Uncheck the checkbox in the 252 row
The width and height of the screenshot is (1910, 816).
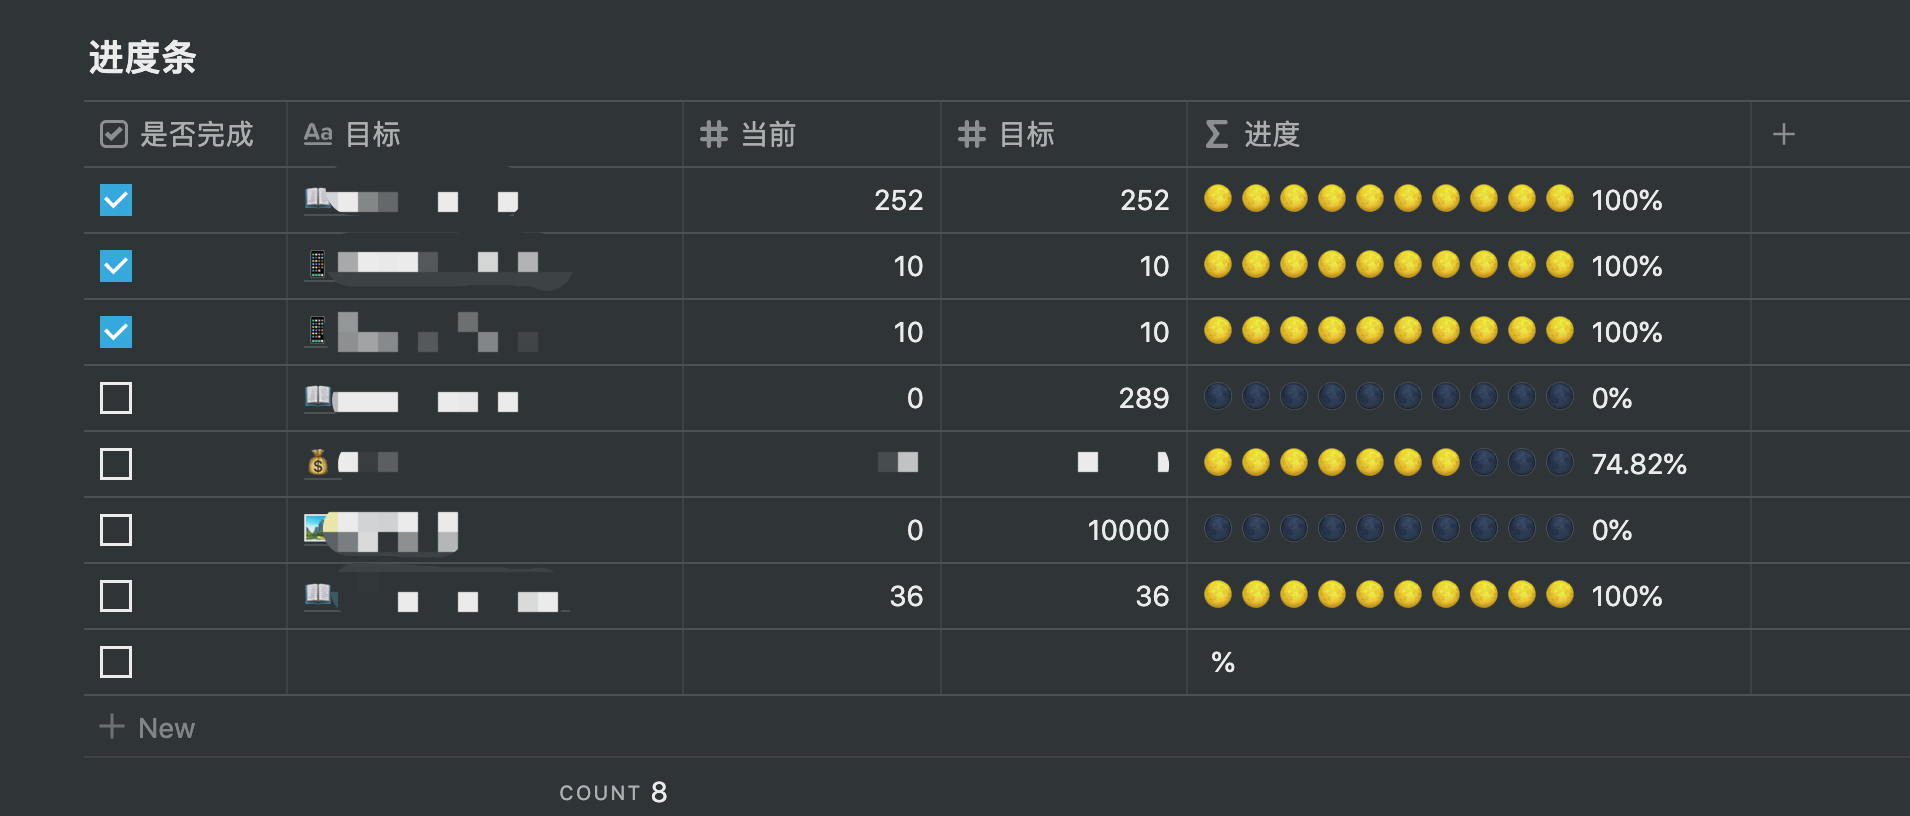click(x=116, y=200)
